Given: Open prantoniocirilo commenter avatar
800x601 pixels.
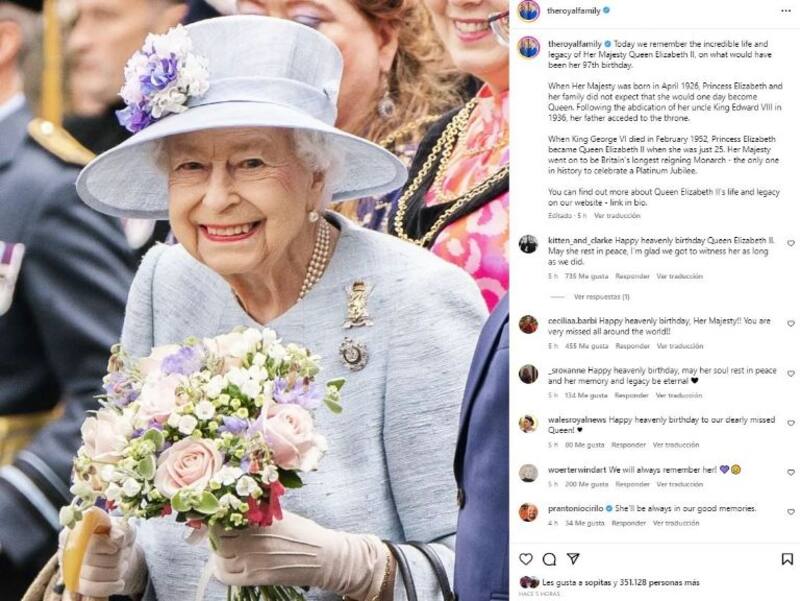Looking at the screenshot, I should (x=528, y=512).
